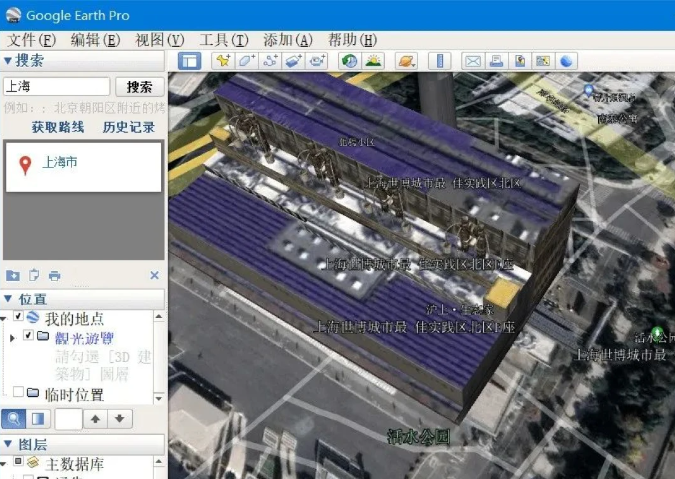This screenshot has width=675, height=479.
Task: Open the 文件(F) menu
Action: pyautogui.click(x=31, y=40)
